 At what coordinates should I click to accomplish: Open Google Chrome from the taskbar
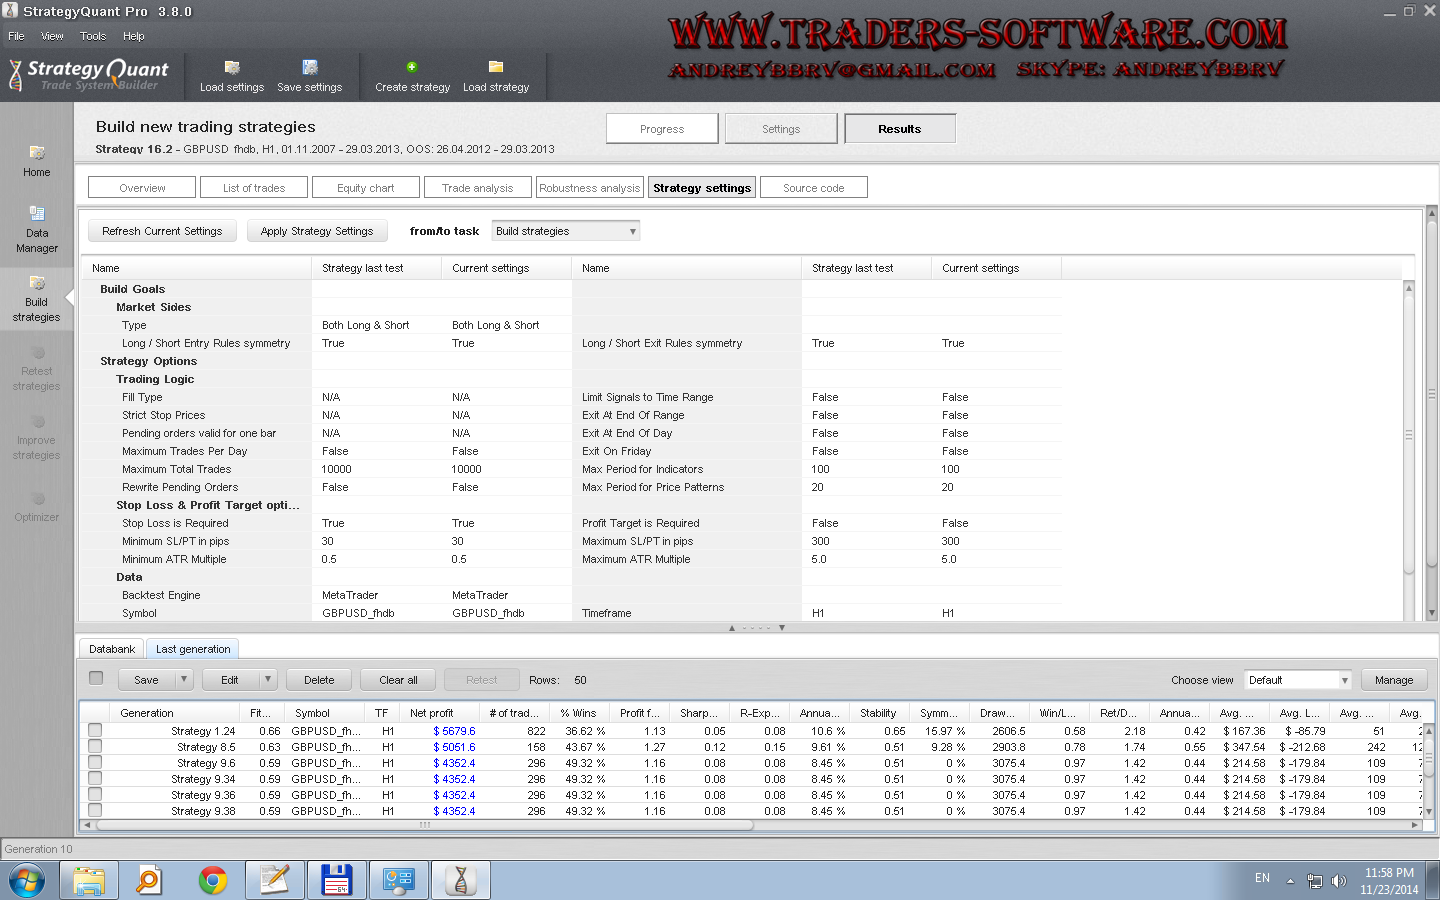click(212, 880)
